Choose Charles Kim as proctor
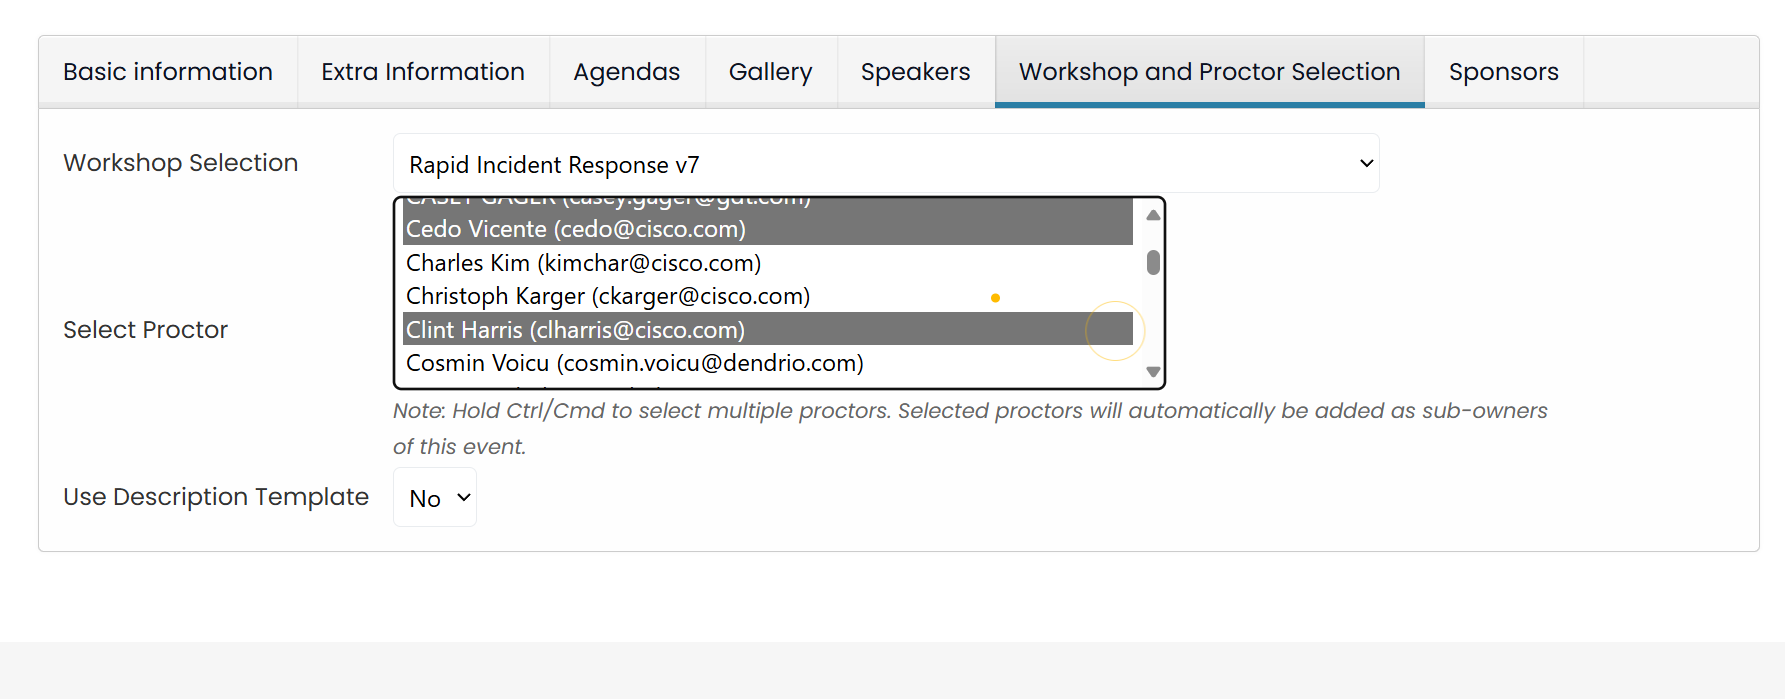1785x699 pixels. [x=584, y=263]
